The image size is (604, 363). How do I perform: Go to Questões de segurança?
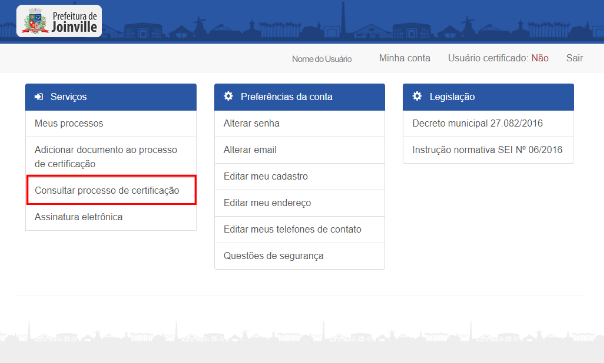pyautogui.click(x=299, y=256)
